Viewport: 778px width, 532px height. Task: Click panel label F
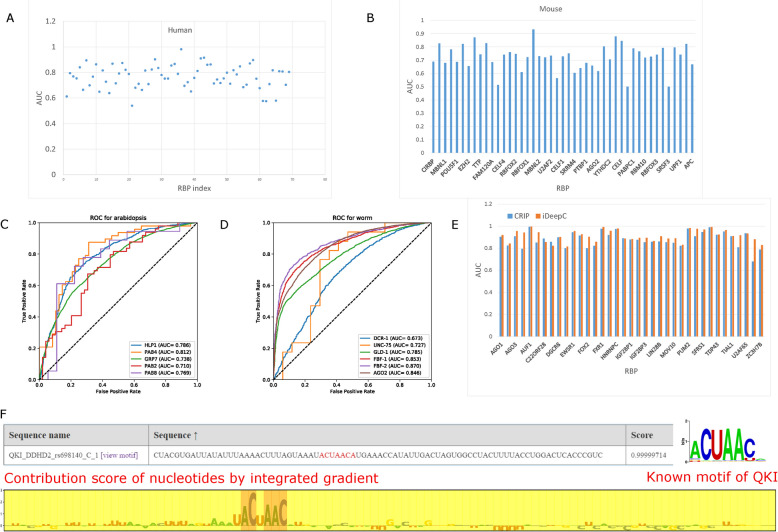tap(4, 413)
